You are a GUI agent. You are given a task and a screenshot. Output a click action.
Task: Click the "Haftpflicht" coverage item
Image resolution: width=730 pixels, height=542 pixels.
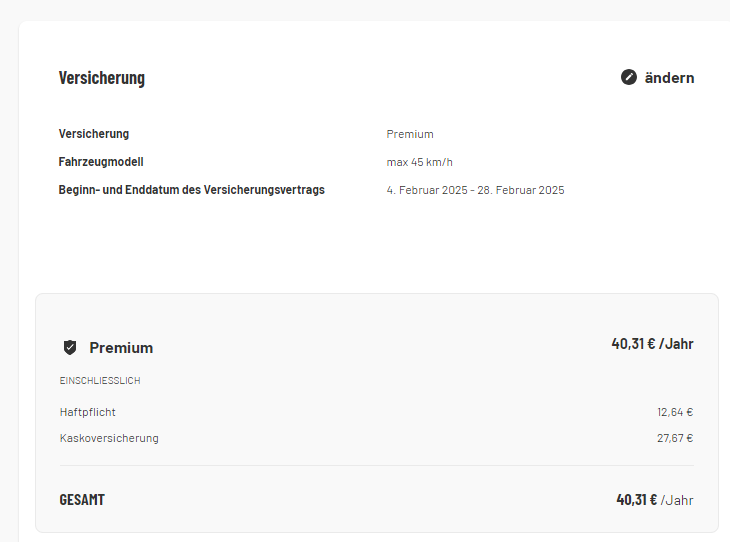click(x=88, y=412)
